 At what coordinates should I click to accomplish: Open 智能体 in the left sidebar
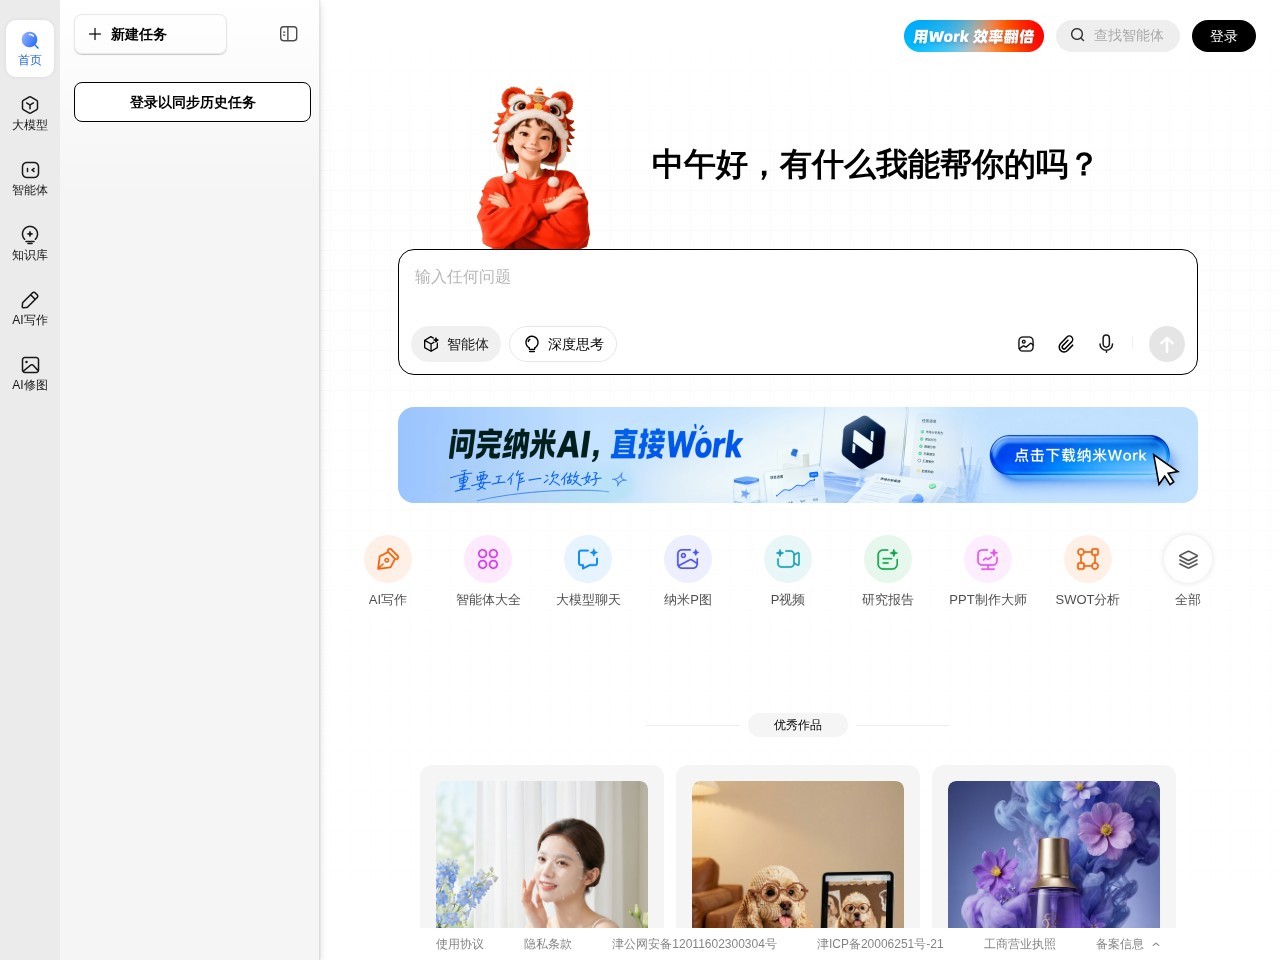click(30, 178)
